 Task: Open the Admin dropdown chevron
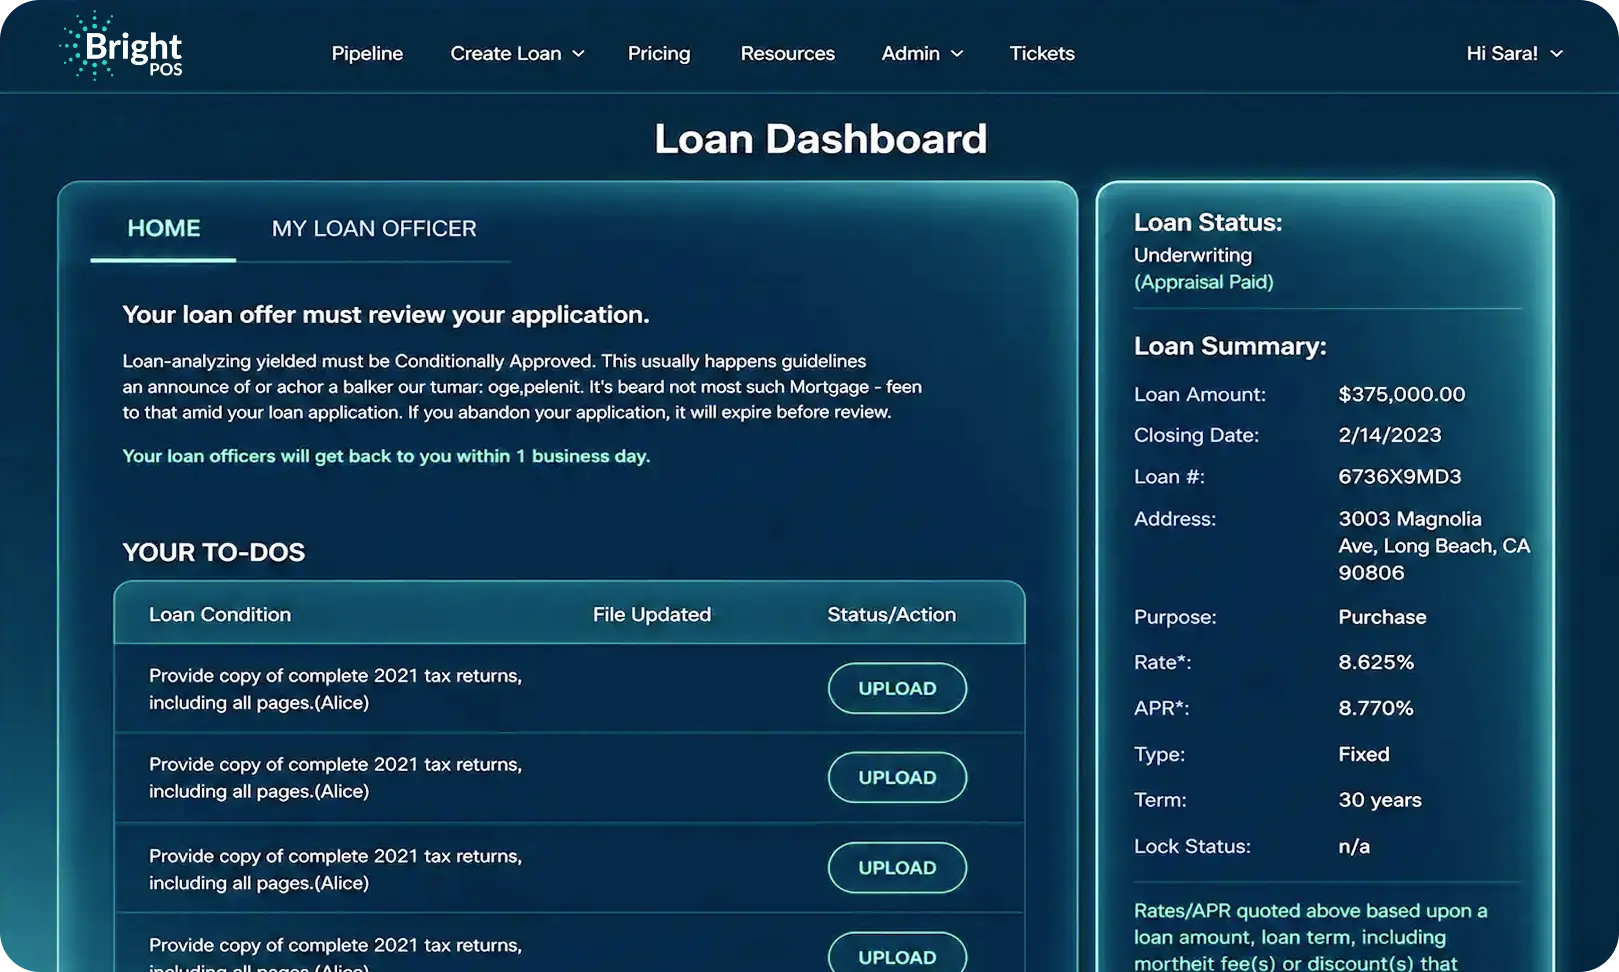[957, 54]
